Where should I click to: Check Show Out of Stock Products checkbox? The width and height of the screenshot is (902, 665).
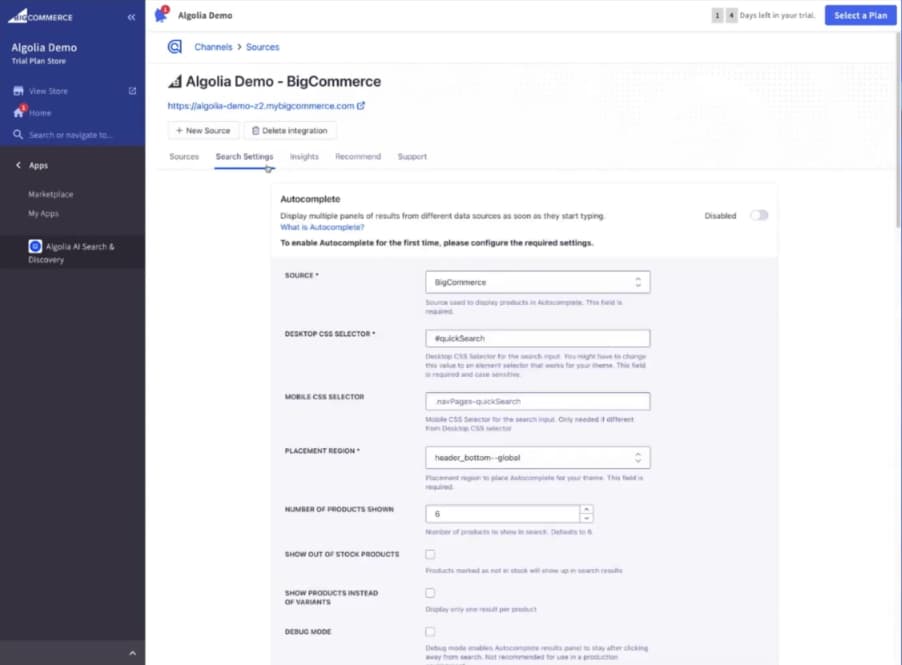[x=430, y=554]
